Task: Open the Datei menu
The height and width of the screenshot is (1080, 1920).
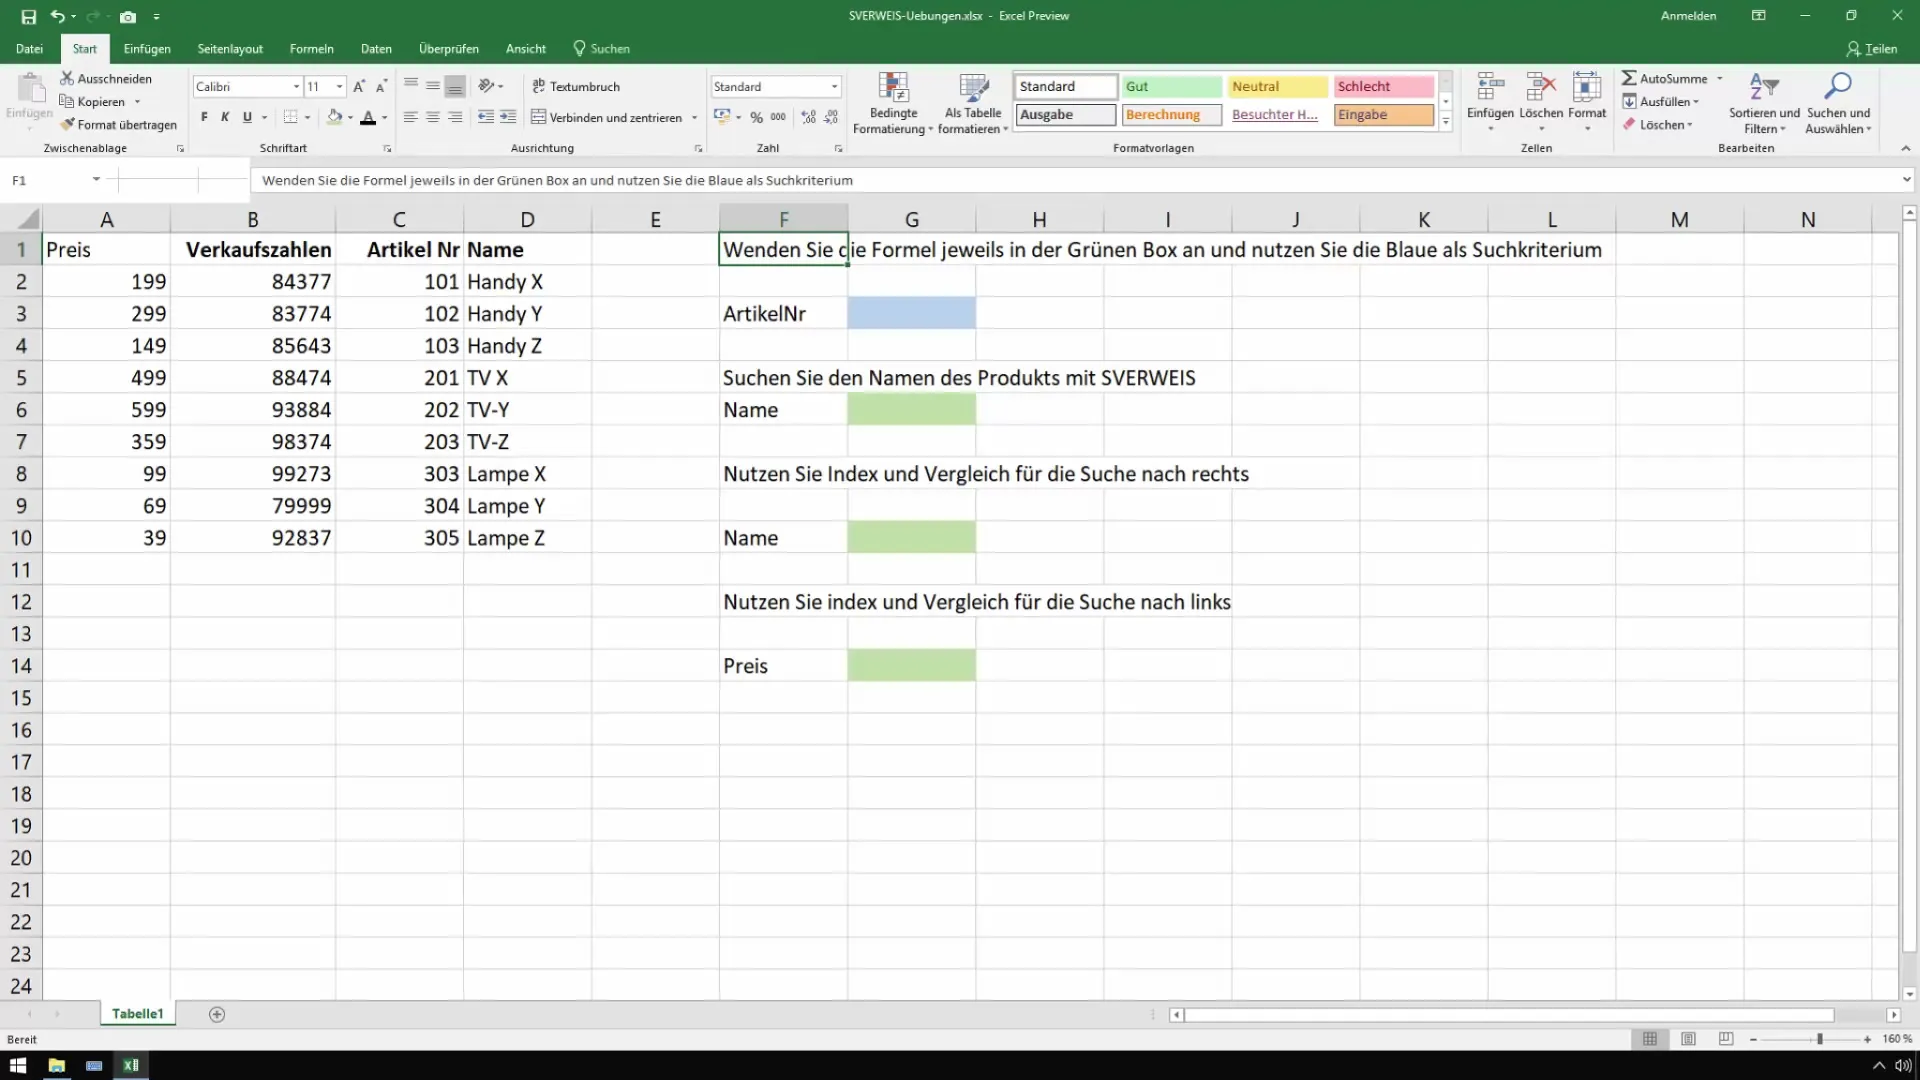Action: pos(29,48)
